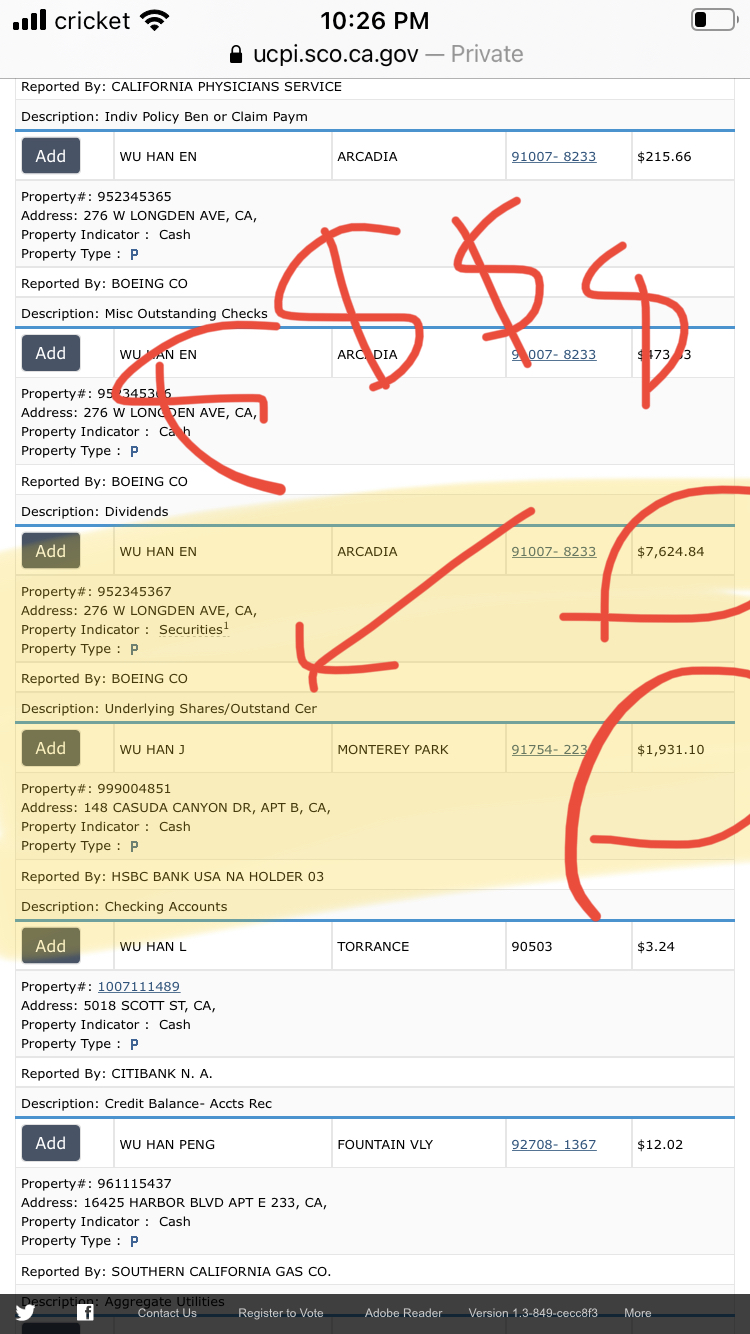Tap Property Type P under property 952345365
The height and width of the screenshot is (1334, 750).
[x=134, y=254]
